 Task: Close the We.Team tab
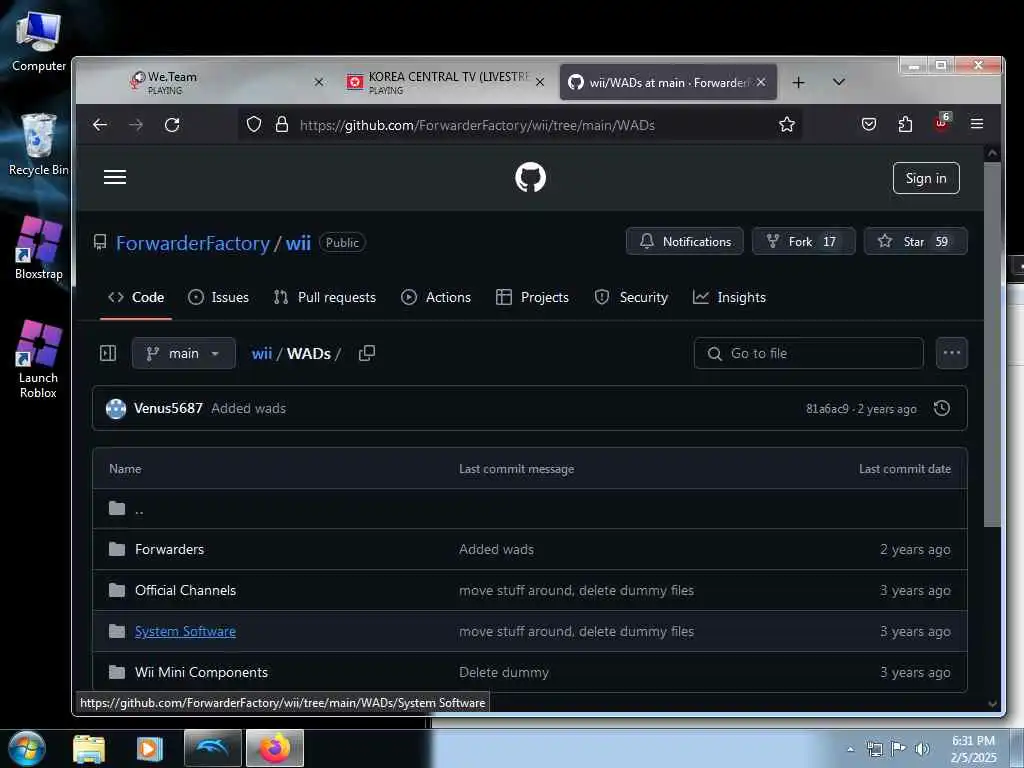tap(319, 82)
